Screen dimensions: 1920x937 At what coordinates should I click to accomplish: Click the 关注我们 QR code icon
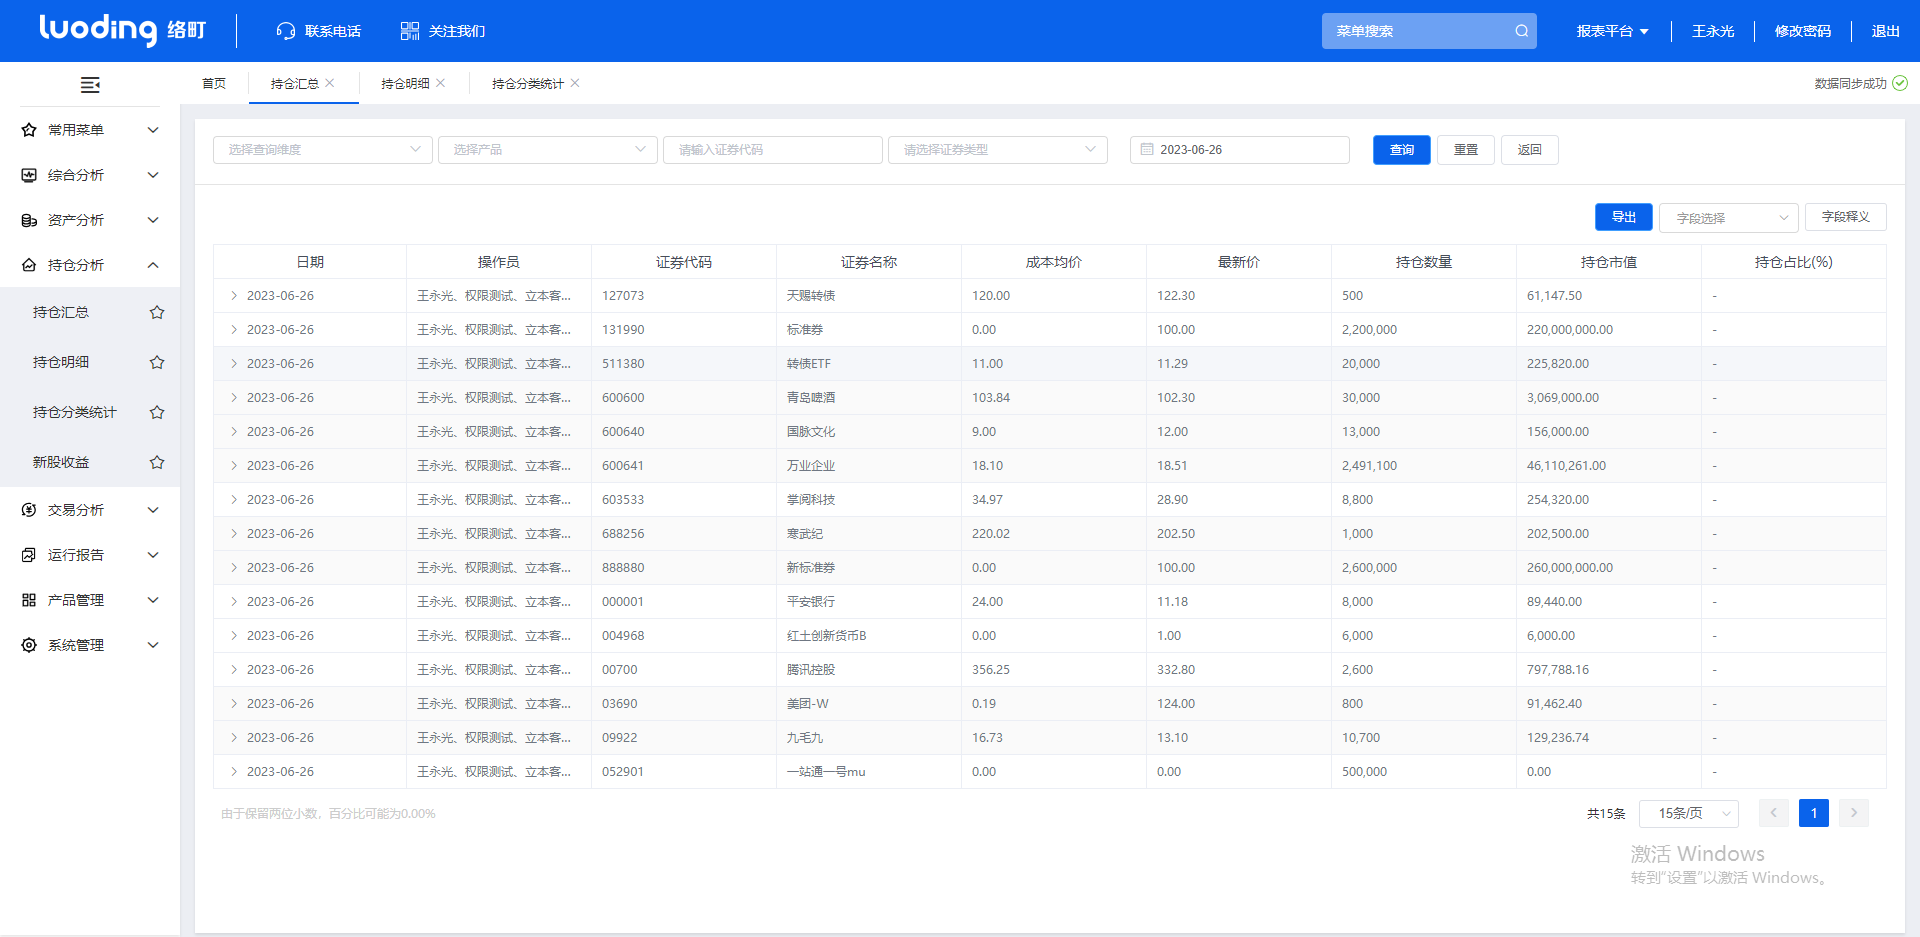click(x=410, y=31)
